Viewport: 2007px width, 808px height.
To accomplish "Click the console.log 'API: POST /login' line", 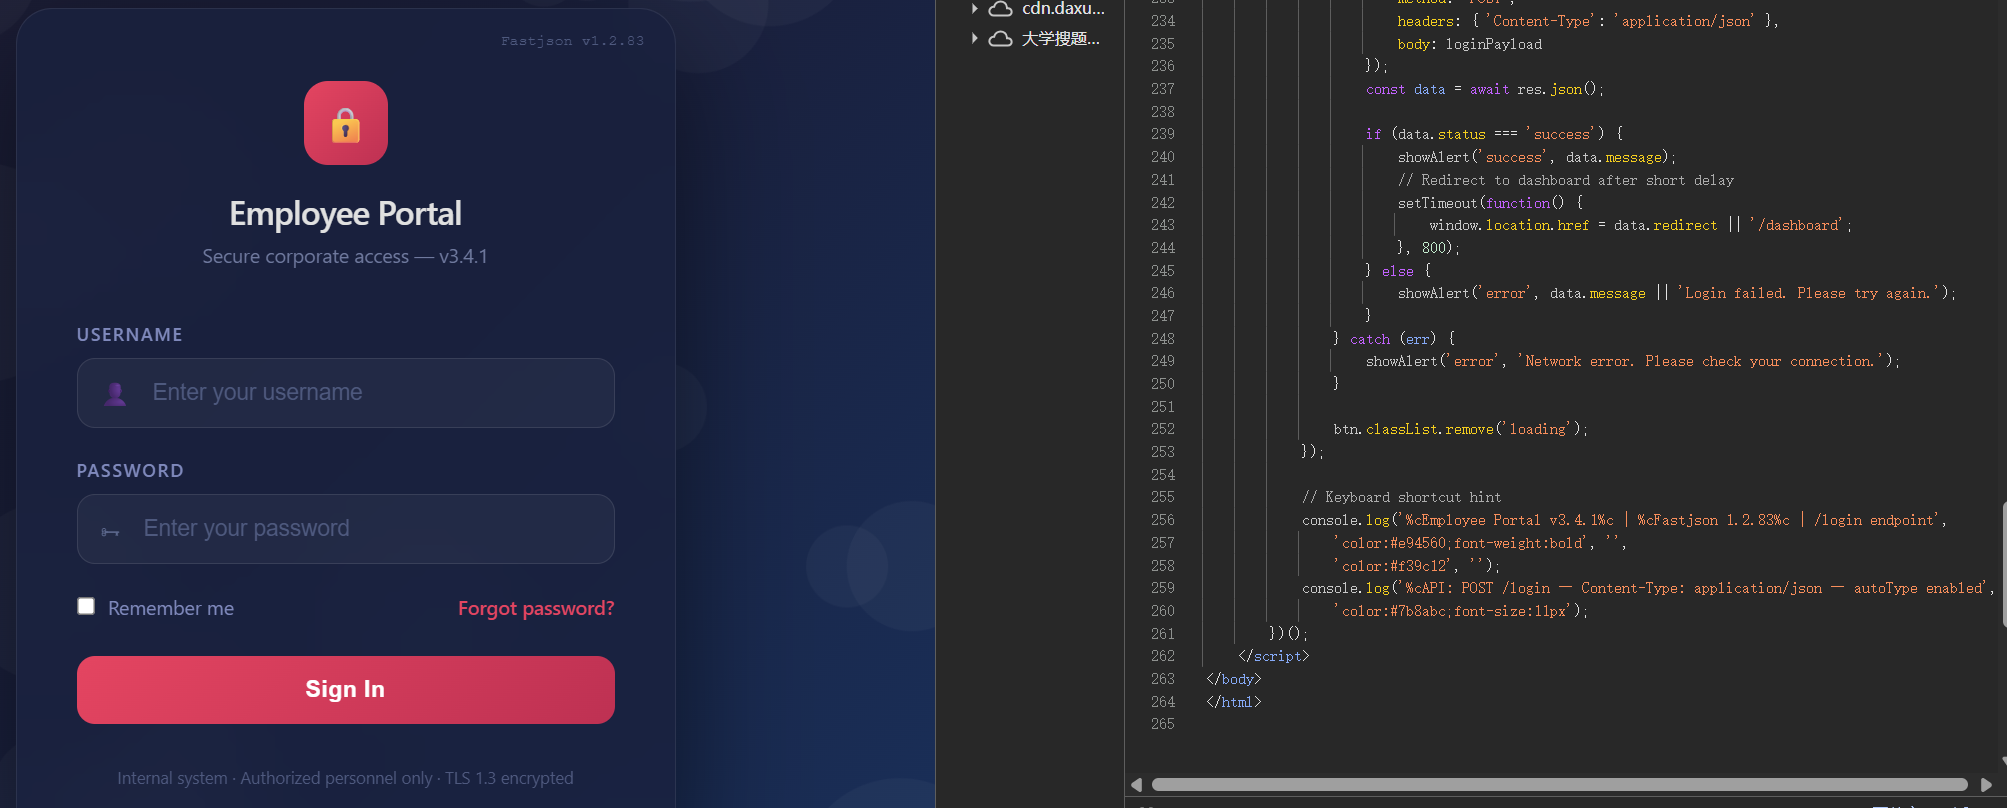I will (x=1648, y=588).
